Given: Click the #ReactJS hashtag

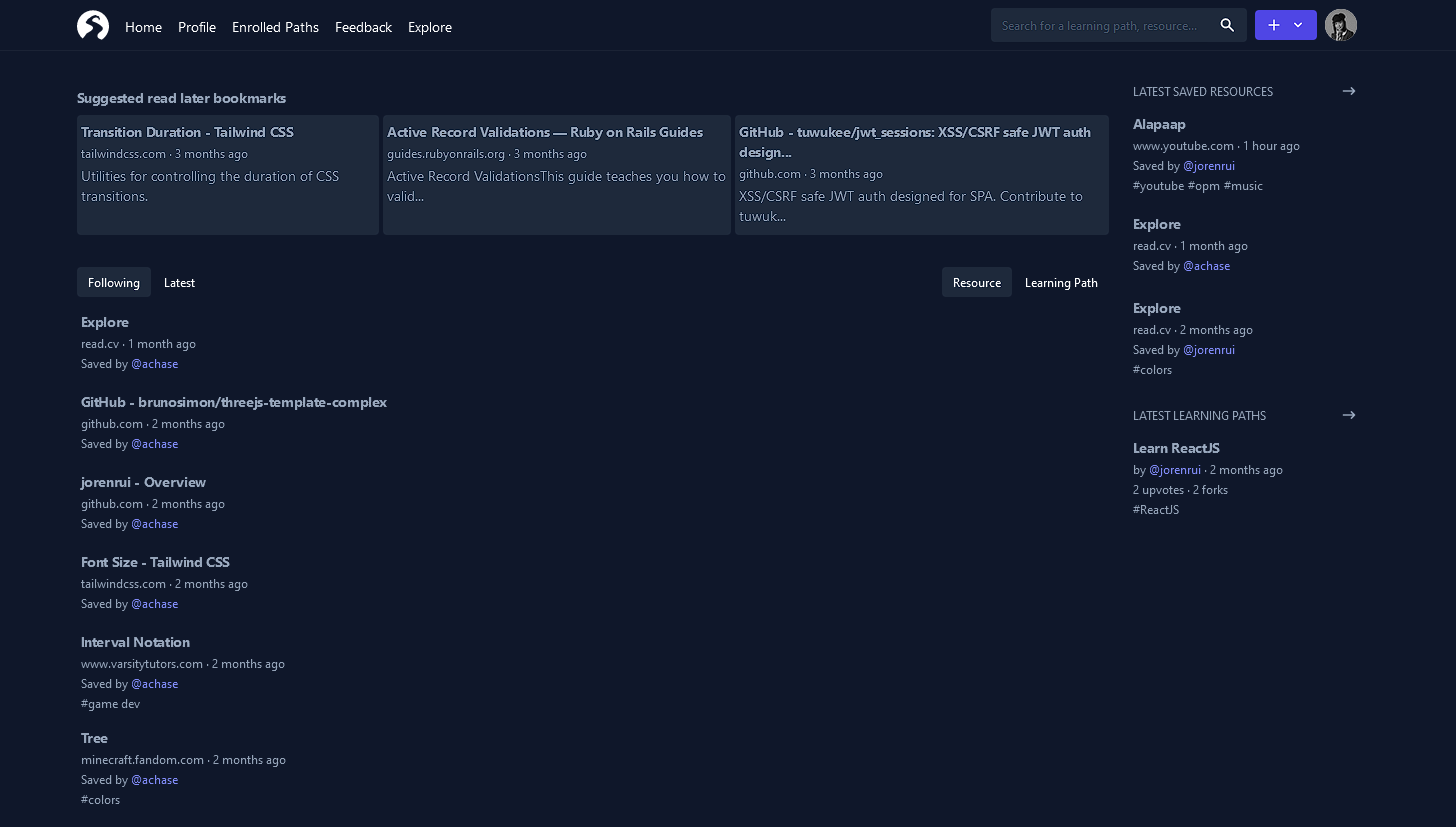Looking at the screenshot, I should click(x=1155, y=509).
